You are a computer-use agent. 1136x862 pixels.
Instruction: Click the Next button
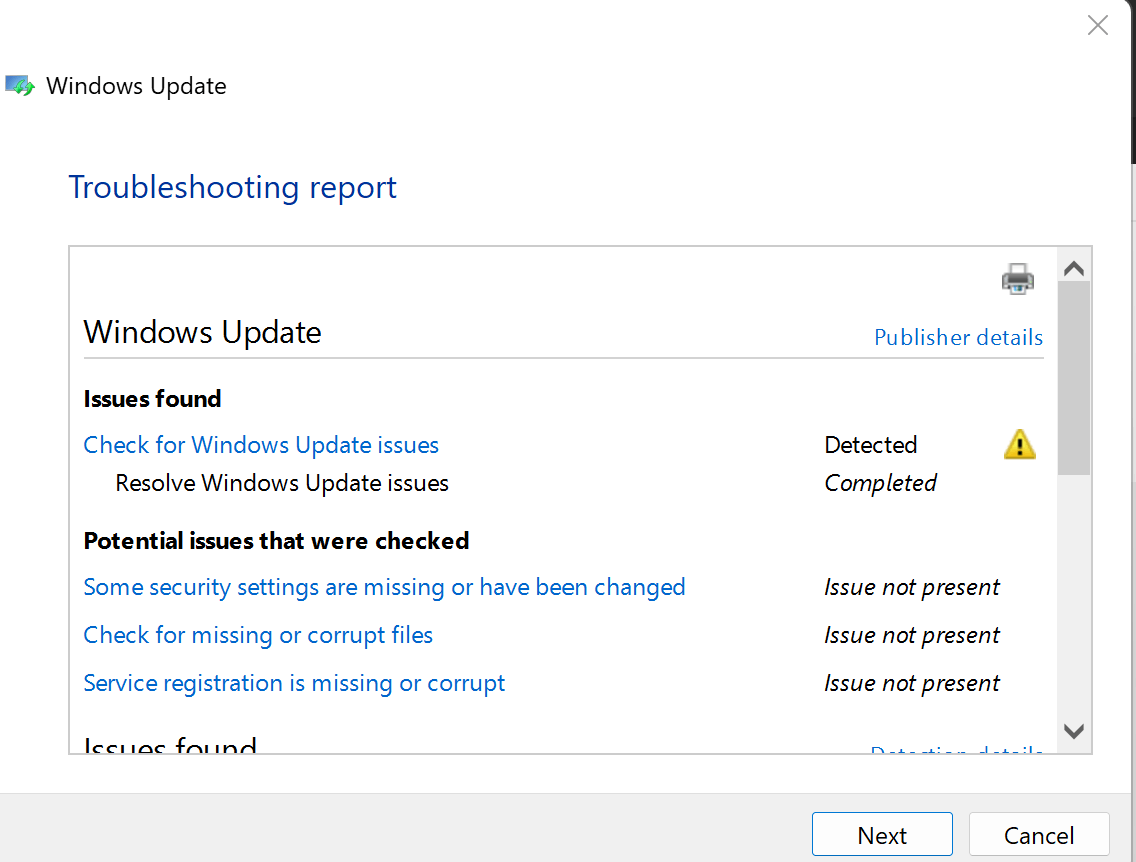(x=882, y=834)
